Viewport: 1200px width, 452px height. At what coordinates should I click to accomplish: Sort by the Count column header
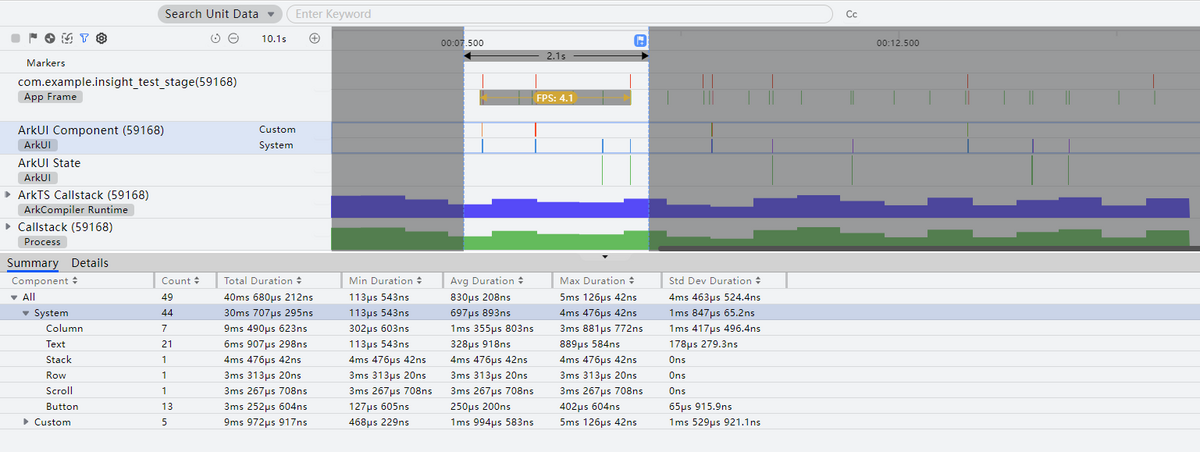180,281
